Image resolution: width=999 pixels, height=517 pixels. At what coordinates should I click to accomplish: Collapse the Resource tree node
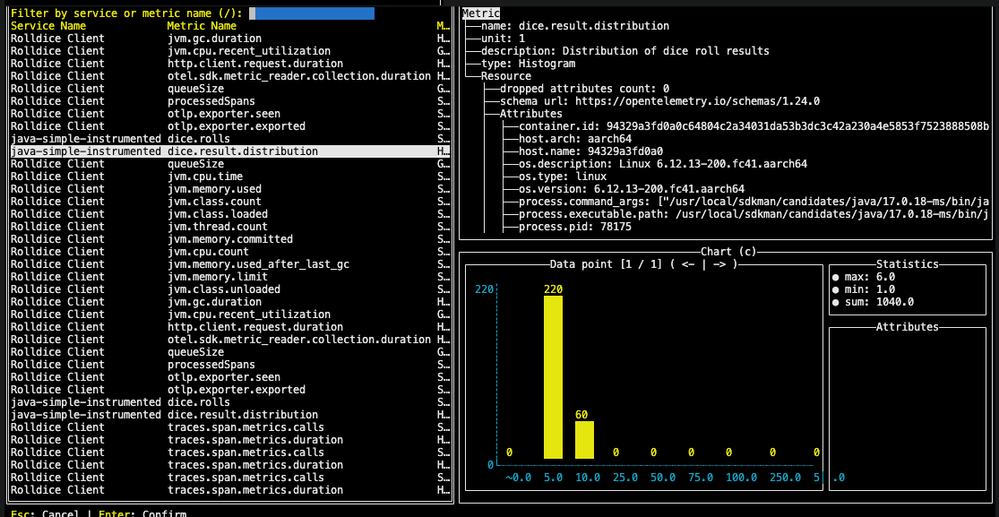(x=506, y=76)
